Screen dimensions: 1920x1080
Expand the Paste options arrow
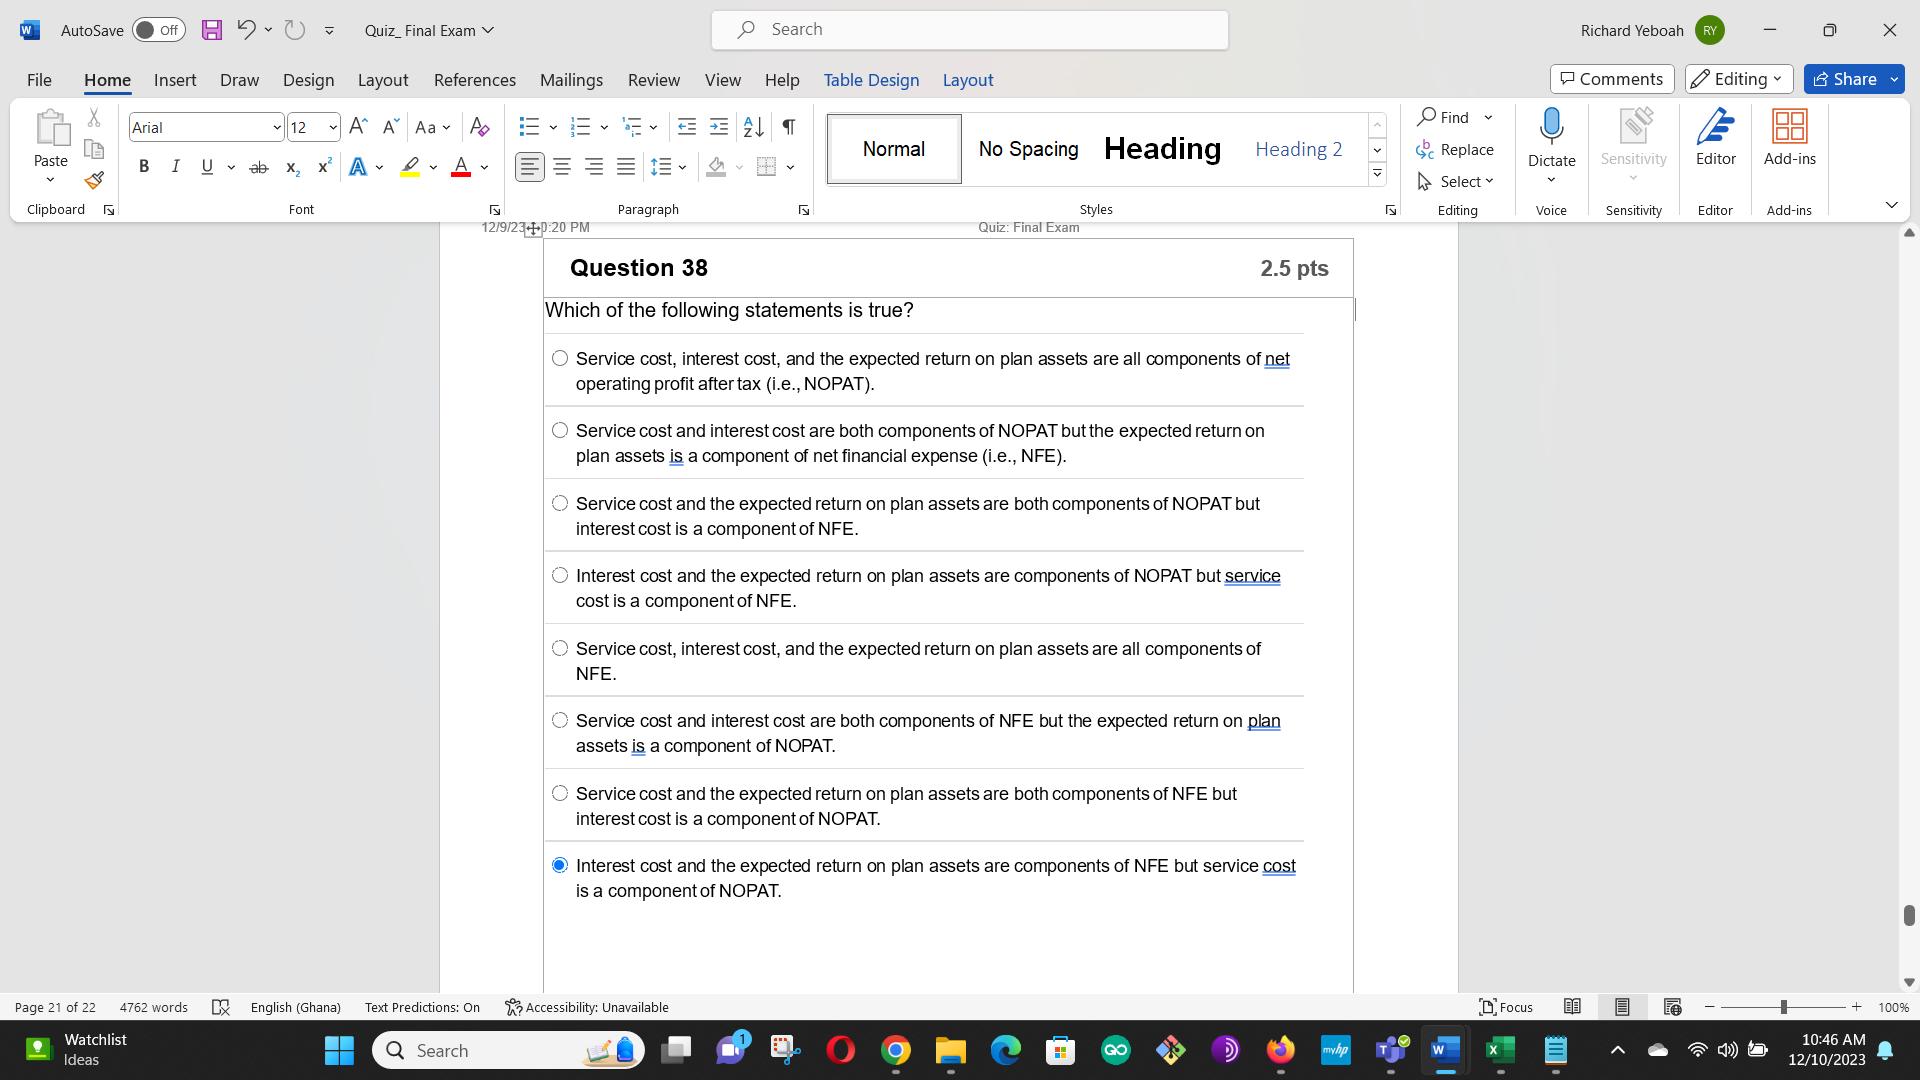50,180
